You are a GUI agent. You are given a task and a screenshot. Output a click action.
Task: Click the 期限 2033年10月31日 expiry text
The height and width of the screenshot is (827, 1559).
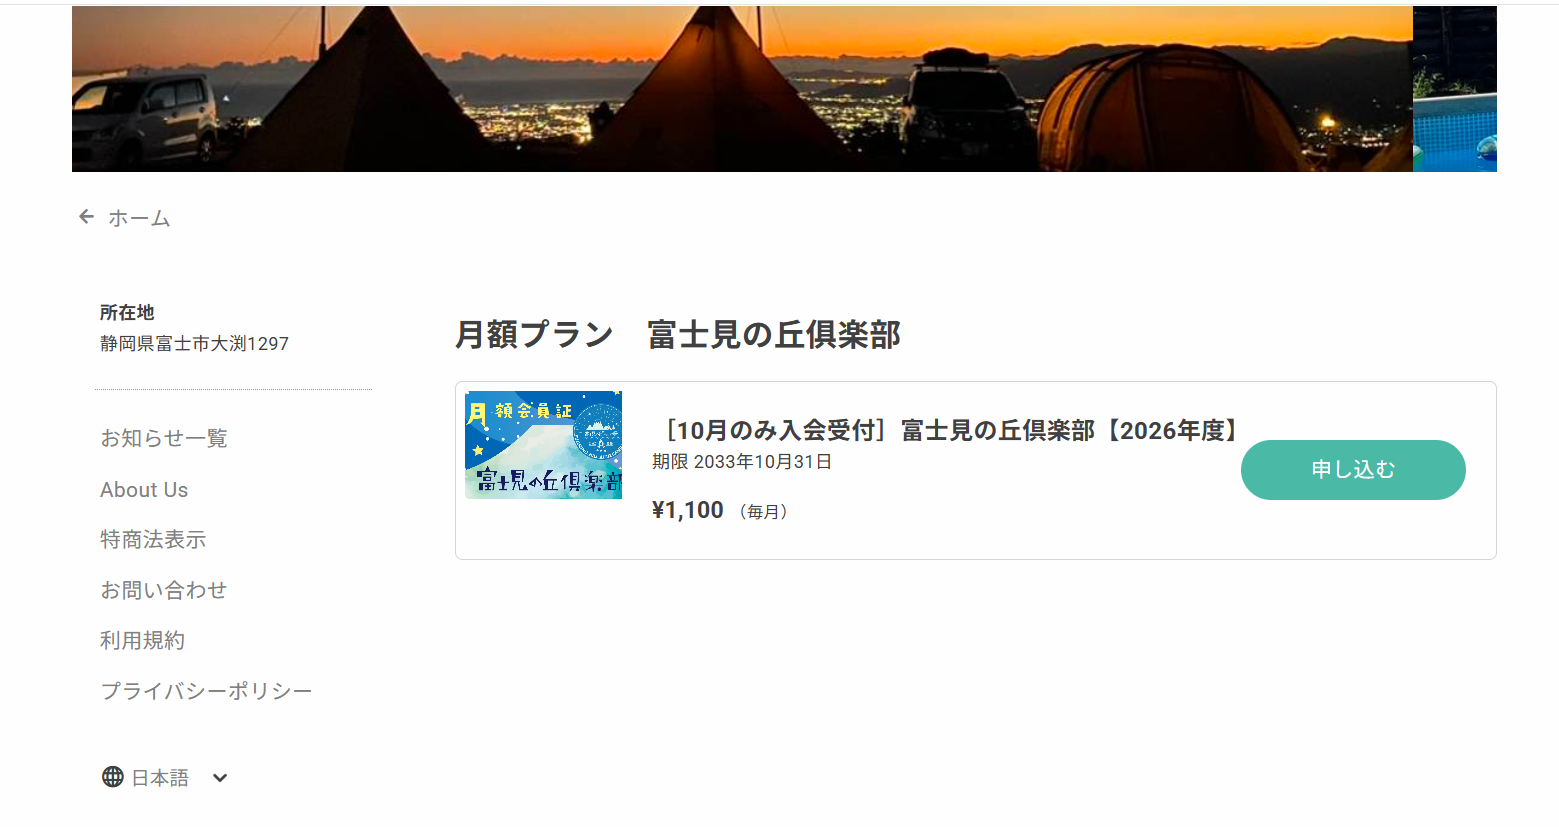click(x=742, y=462)
